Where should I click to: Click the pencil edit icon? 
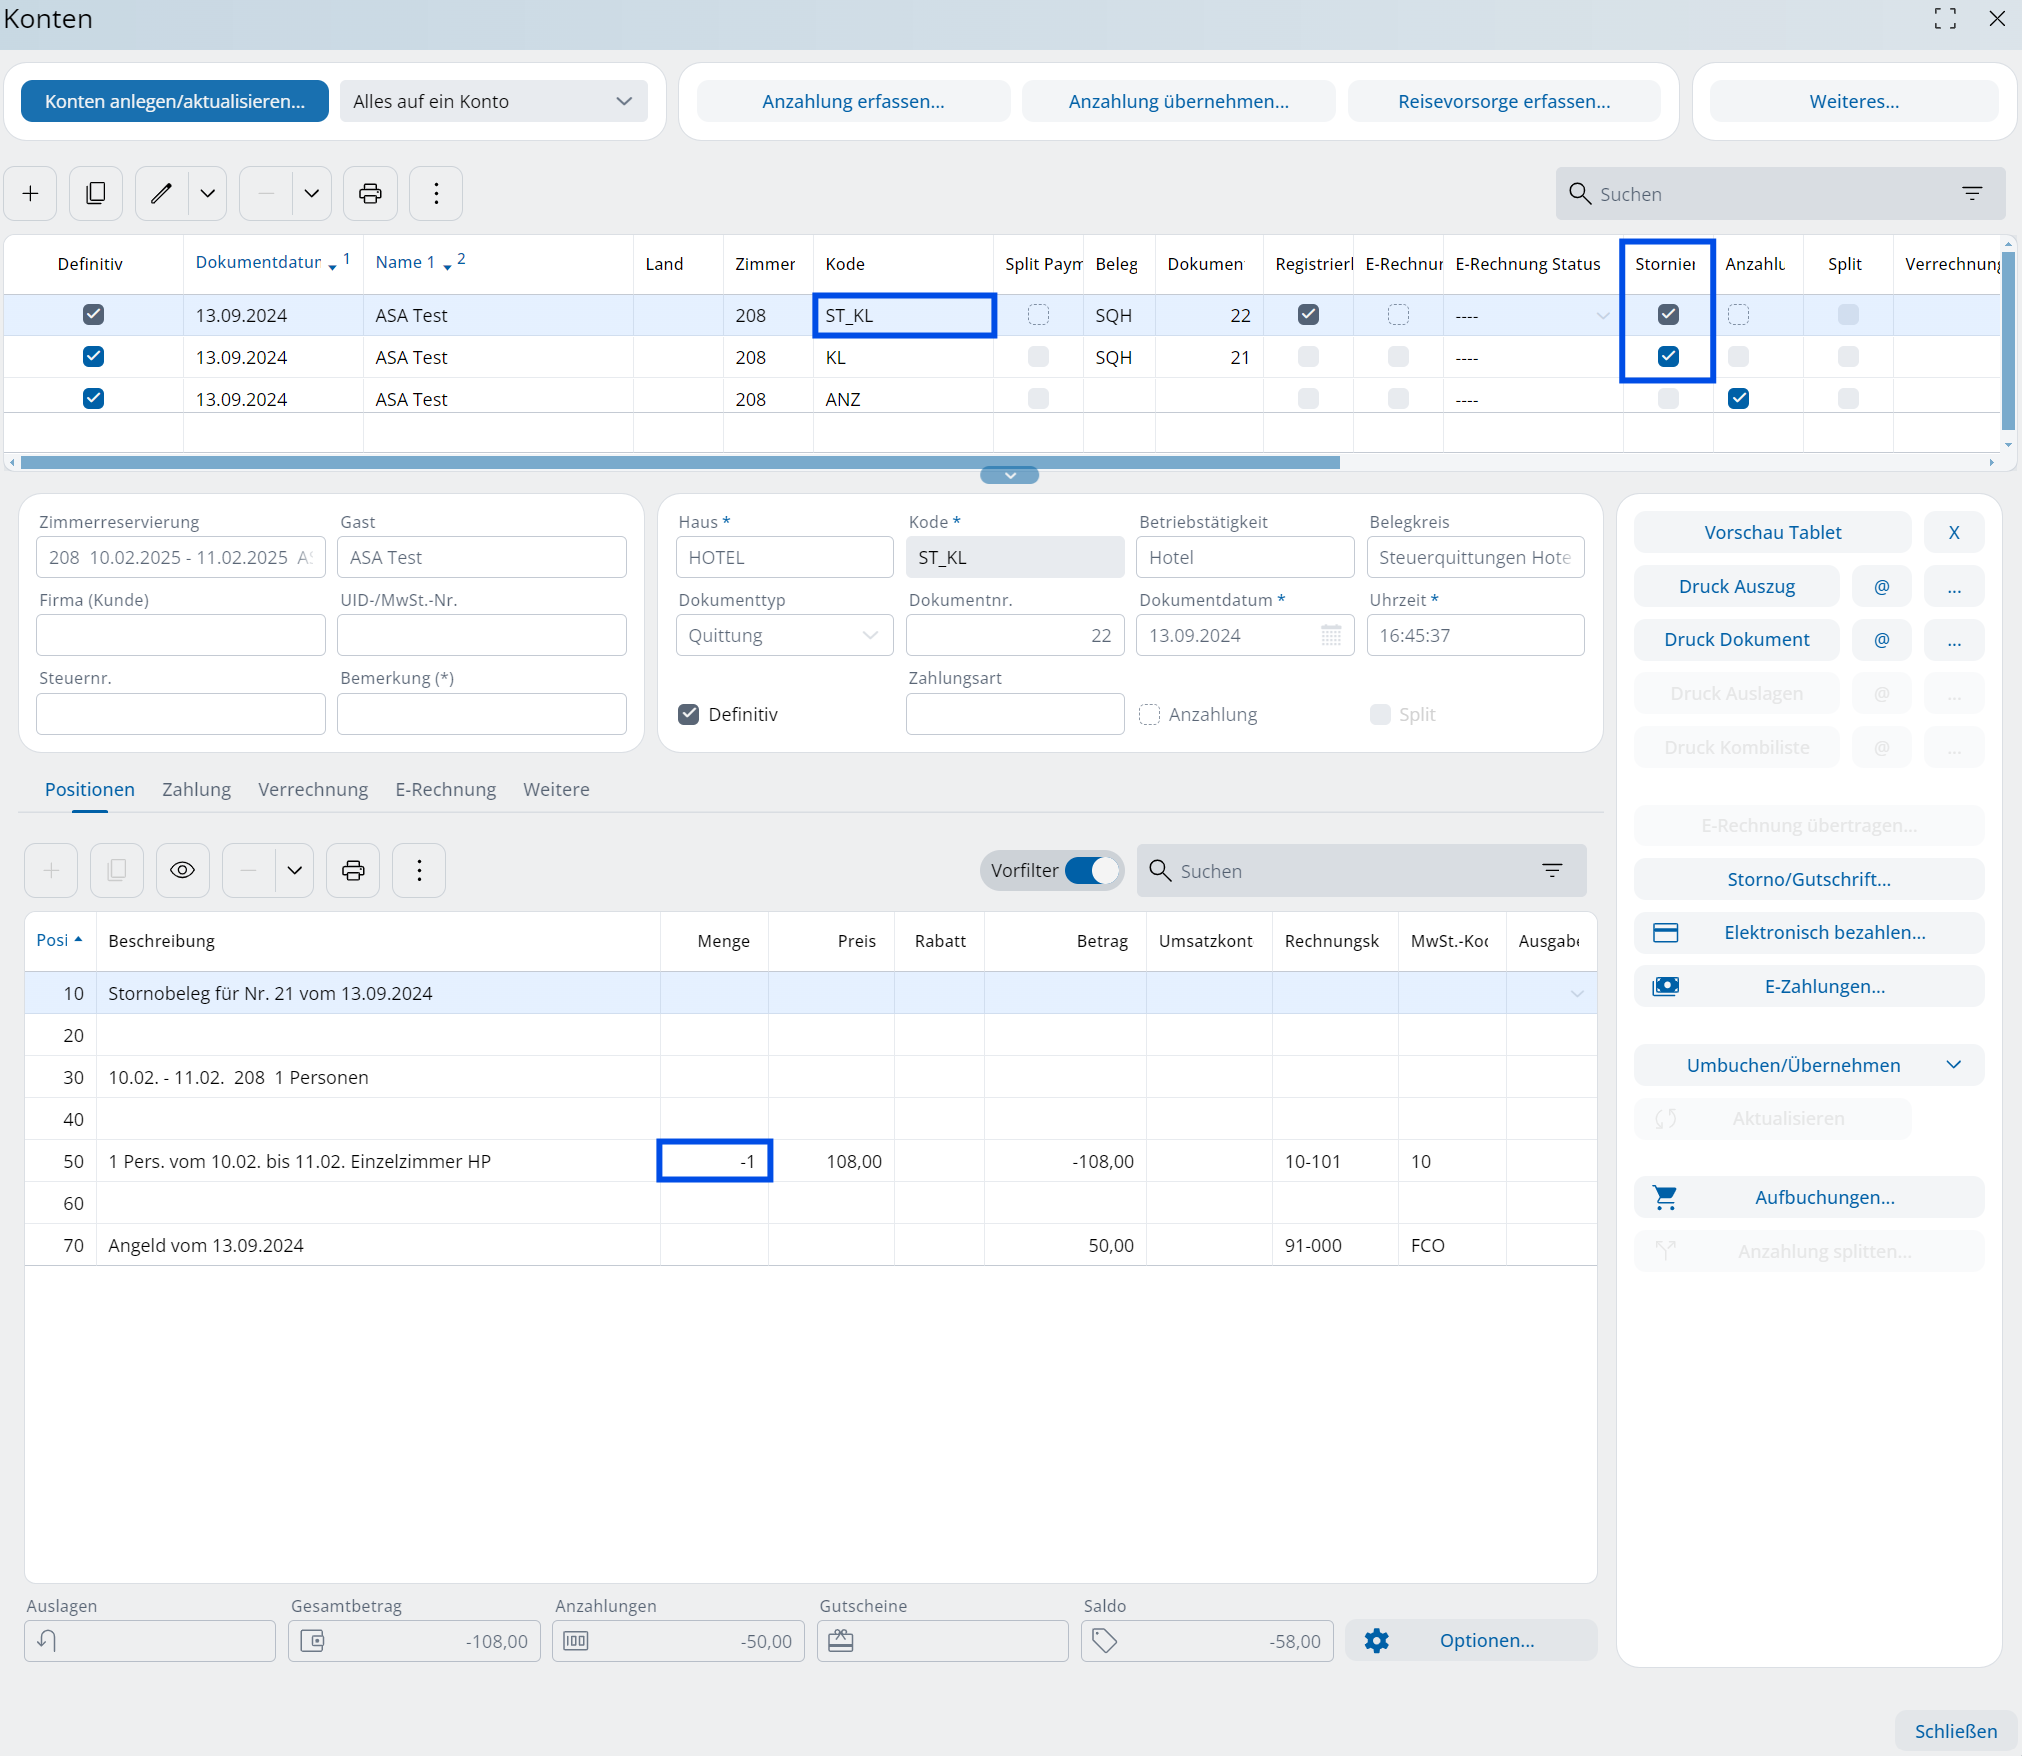tap(162, 193)
